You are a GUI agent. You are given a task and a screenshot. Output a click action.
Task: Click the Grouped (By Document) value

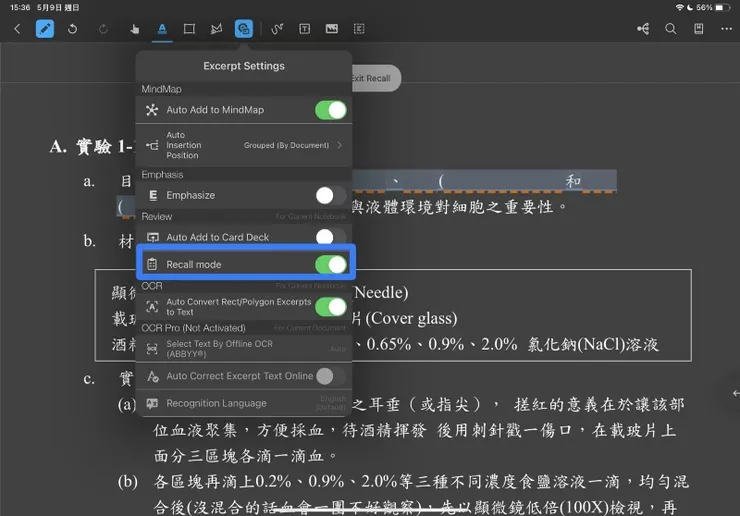[286, 145]
